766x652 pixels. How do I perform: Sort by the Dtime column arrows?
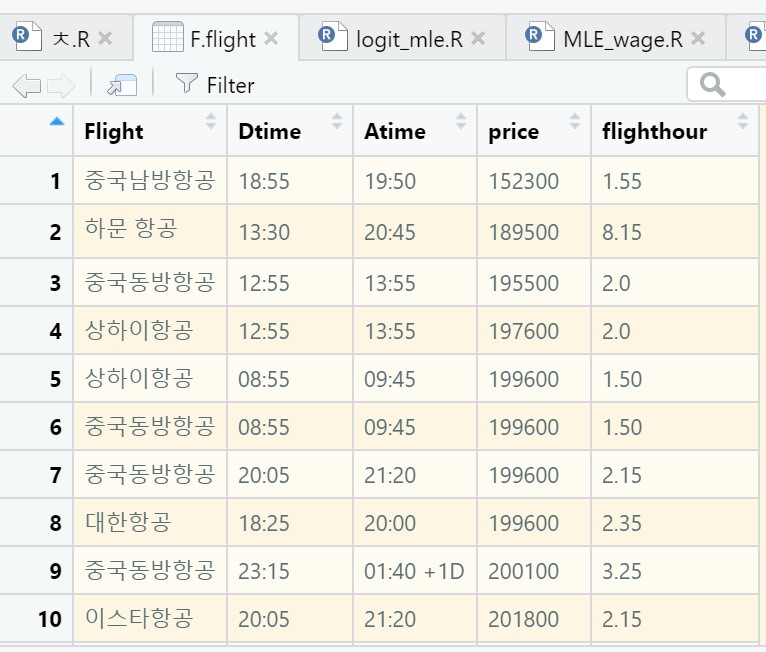(337, 121)
